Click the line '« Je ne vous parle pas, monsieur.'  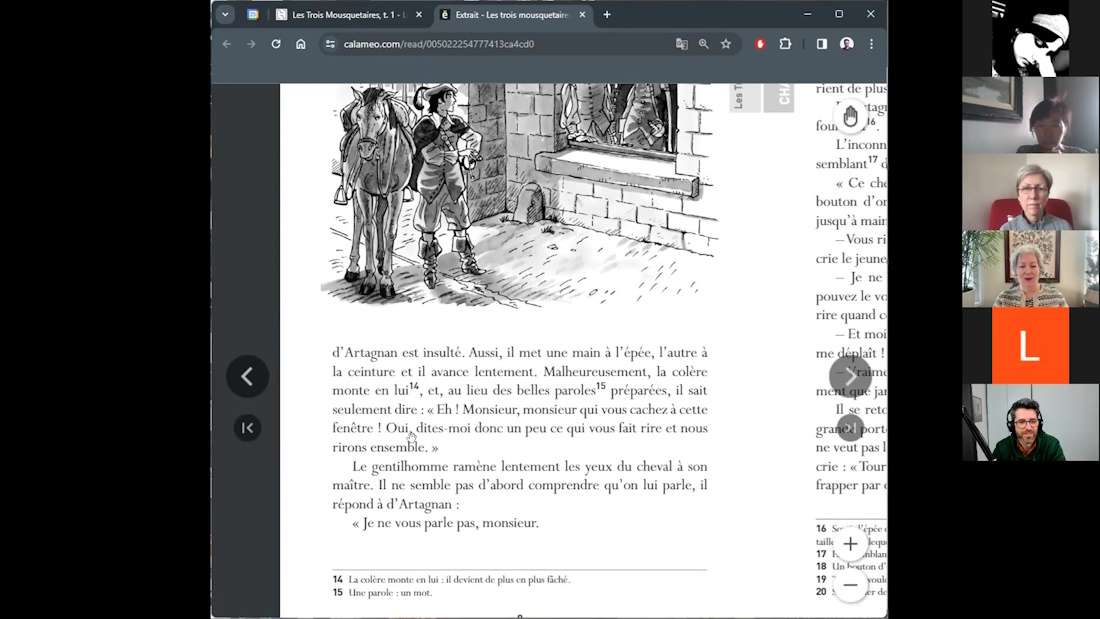pyautogui.click(x=445, y=523)
